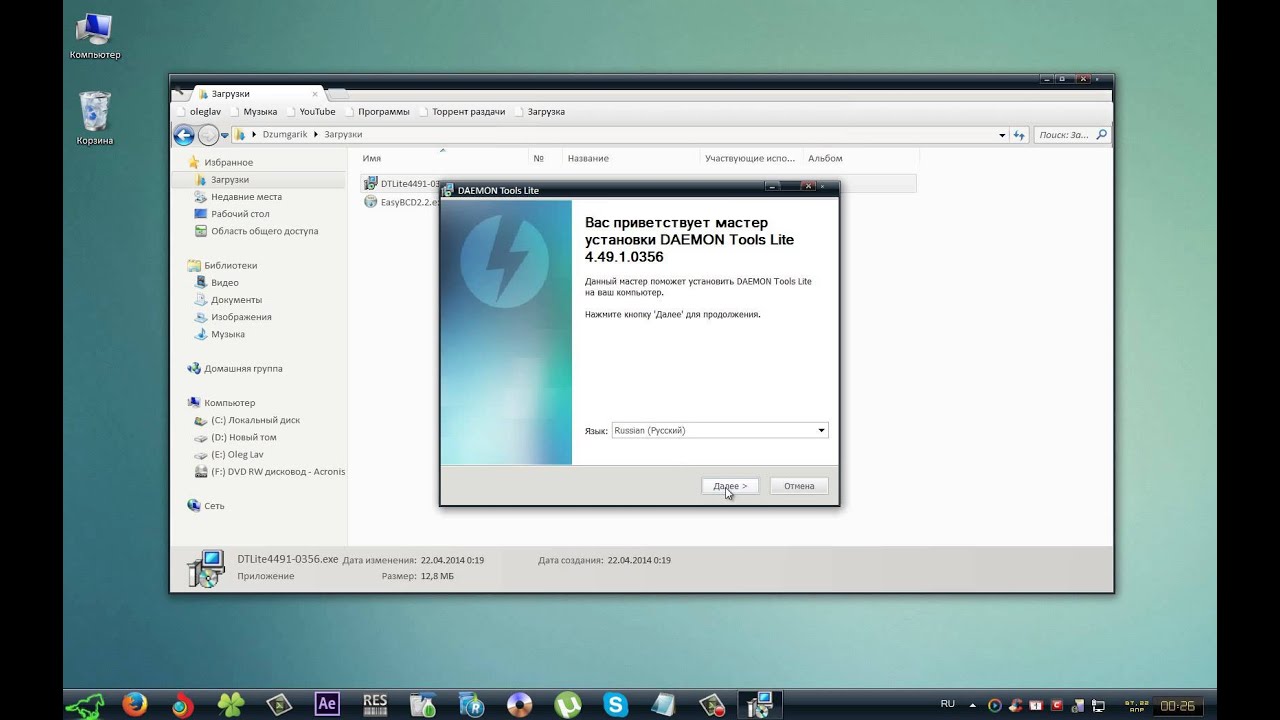This screenshot has width=1280, height=720.
Task: Open Документы library
Action: click(x=236, y=300)
